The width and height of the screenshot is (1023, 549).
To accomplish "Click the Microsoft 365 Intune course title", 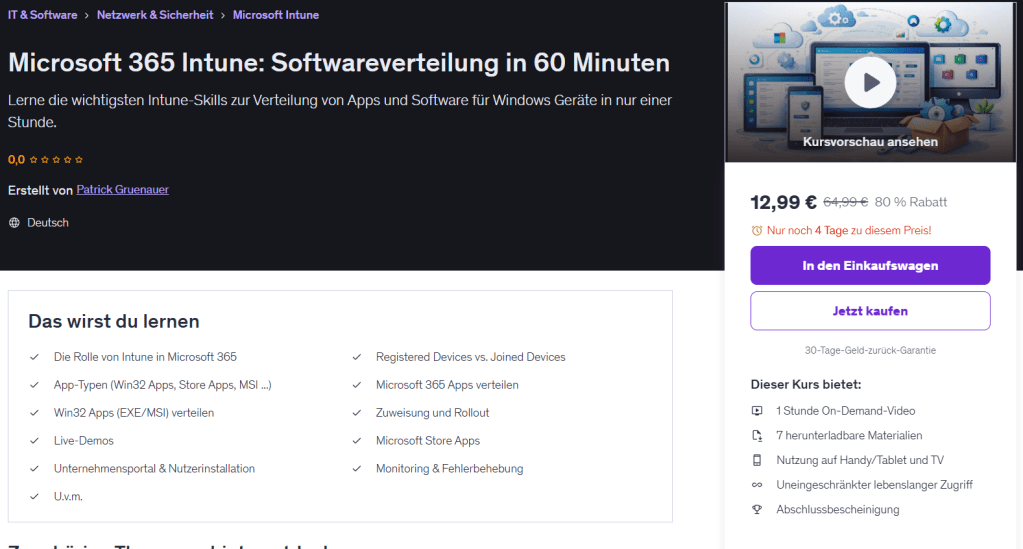I will pos(339,63).
